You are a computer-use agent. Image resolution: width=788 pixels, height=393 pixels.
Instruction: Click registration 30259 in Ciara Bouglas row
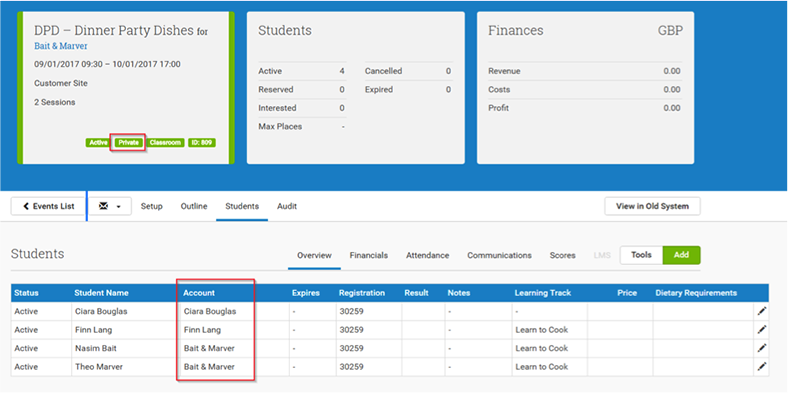click(x=351, y=311)
